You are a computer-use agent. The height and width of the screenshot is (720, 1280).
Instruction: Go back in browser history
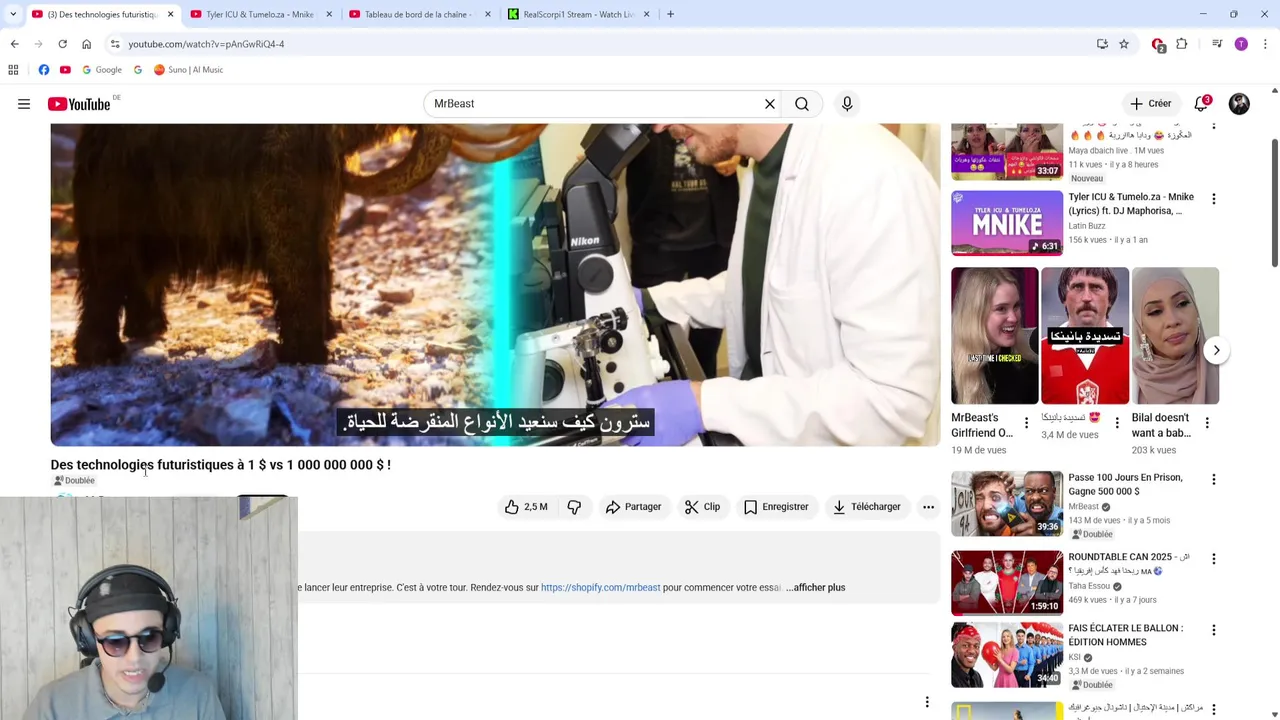point(14,44)
